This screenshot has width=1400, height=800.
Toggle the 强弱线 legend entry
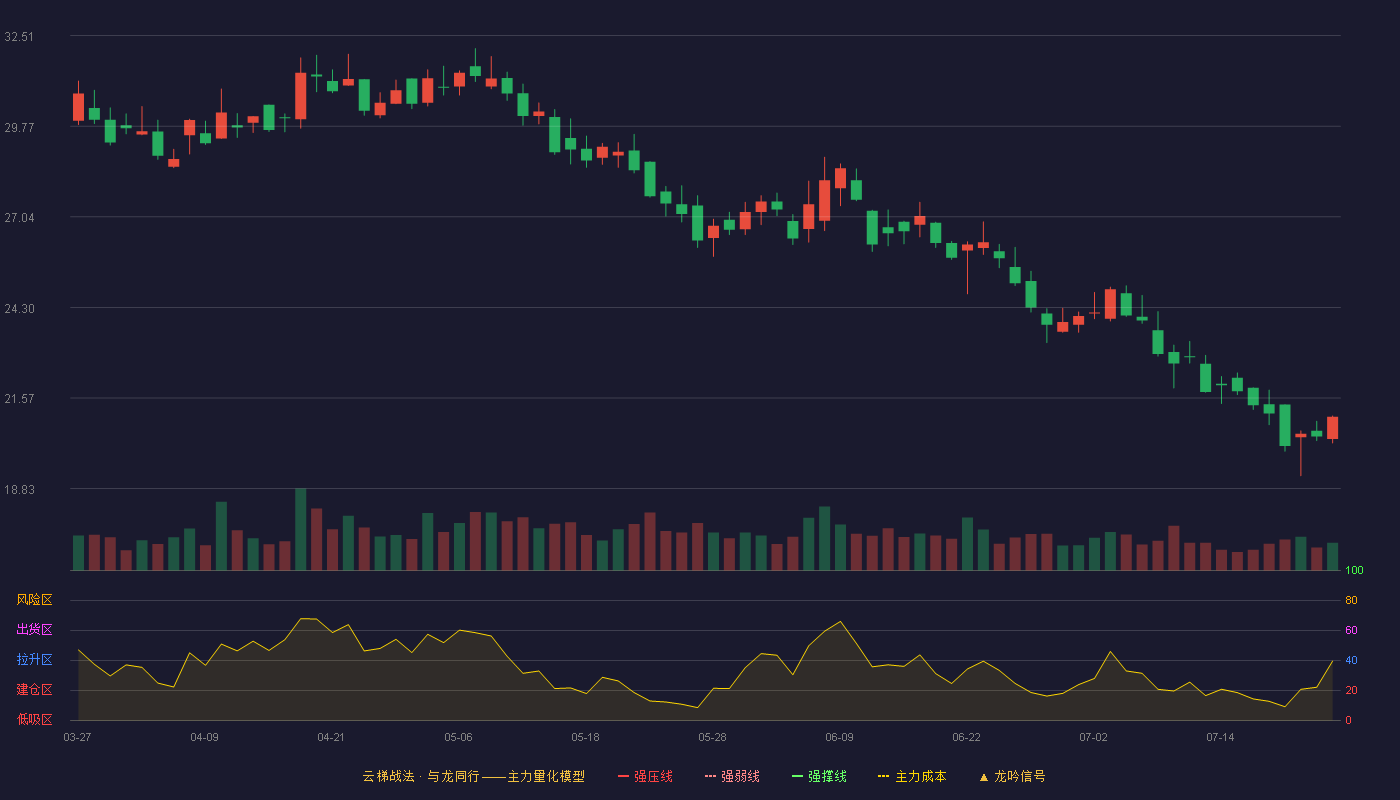tap(732, 776)
